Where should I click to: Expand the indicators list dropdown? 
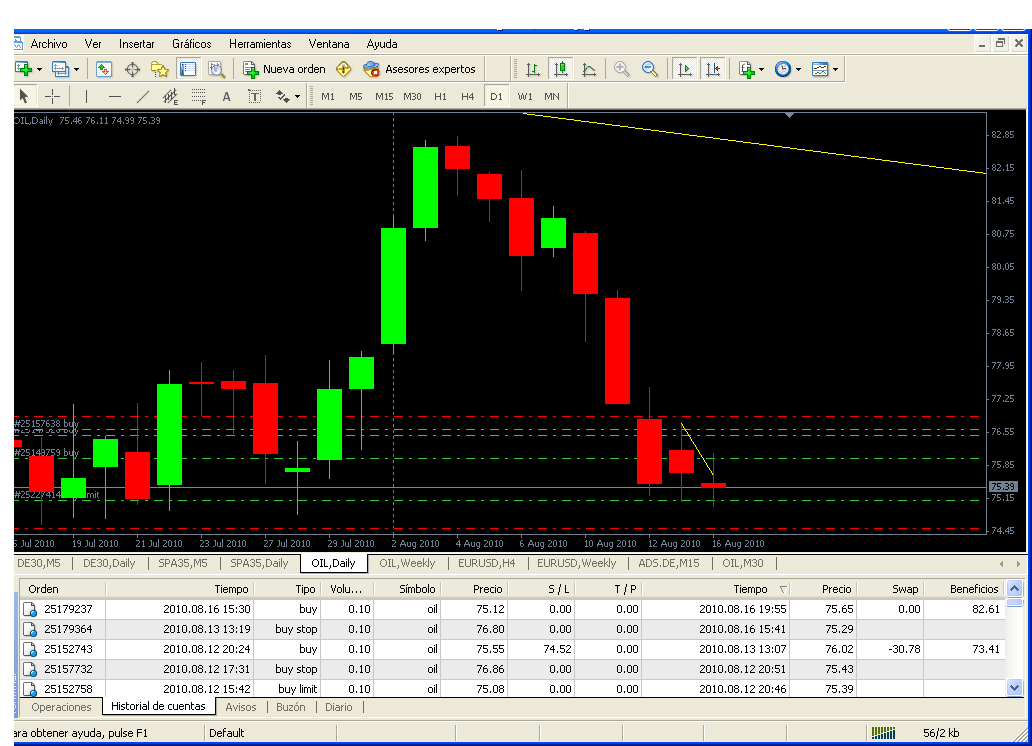point(761,69)
